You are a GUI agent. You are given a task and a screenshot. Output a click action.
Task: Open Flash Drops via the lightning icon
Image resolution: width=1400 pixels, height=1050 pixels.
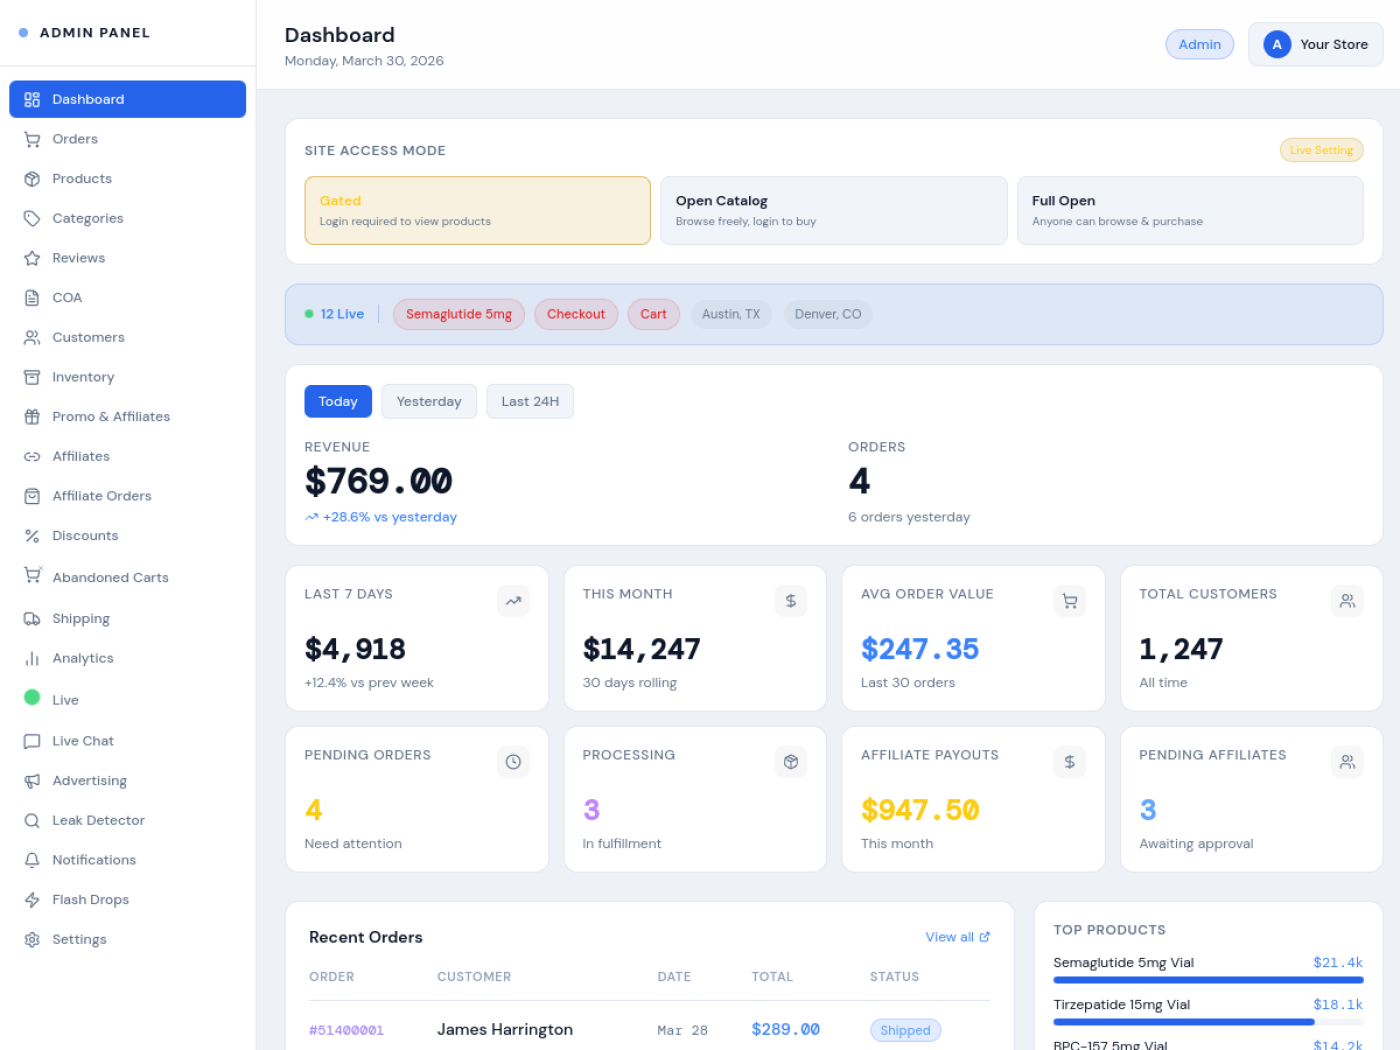[x=32, y=899]
